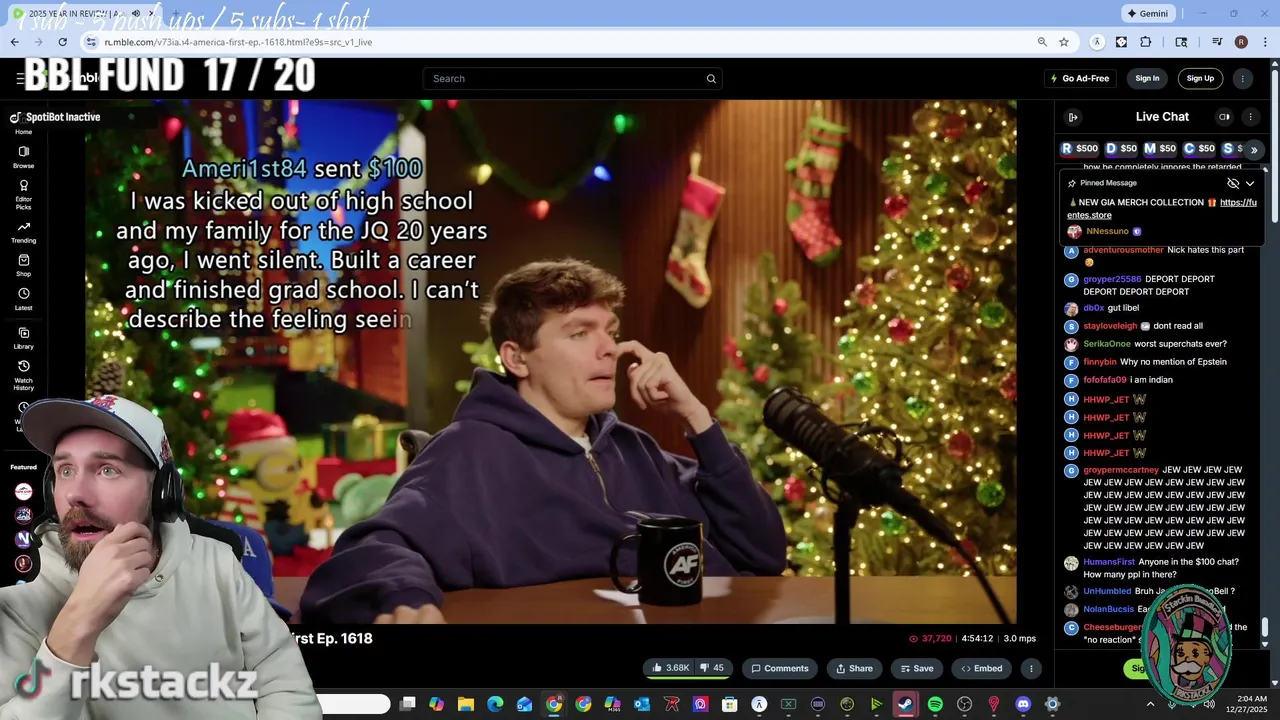Open Chrome extensions puzzle icon
1280x720 pixels.
click(x=1146, y=42)
